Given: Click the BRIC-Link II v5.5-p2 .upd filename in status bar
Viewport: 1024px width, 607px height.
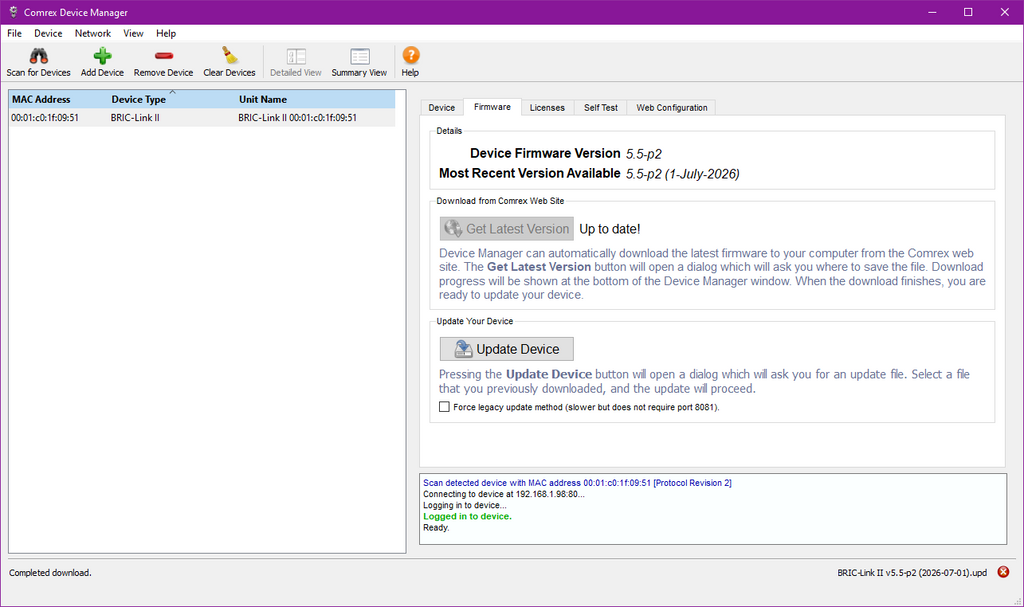Looking at the screenshot, I should click(912, 573).
